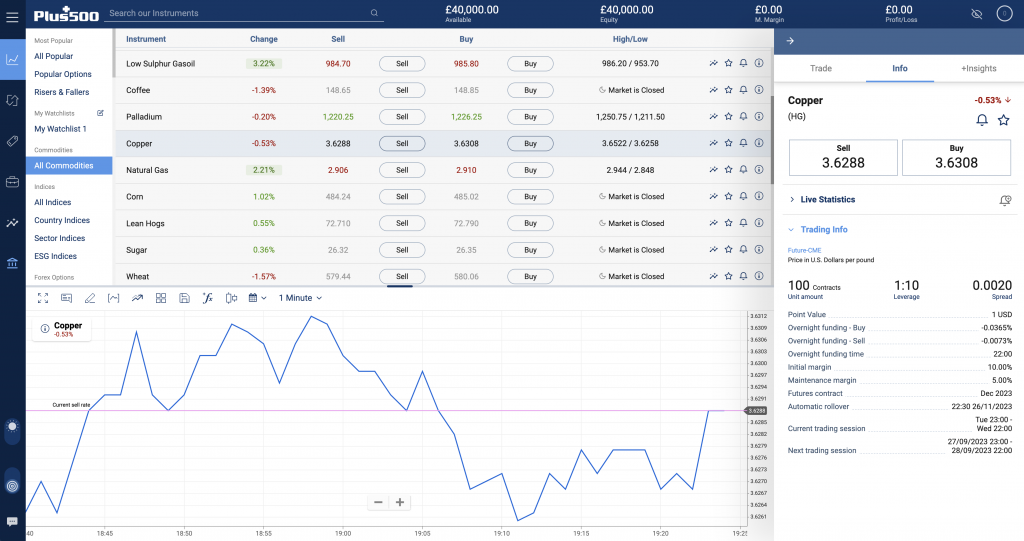Favorite Copper star in info panel
The width and height of the screenshot is (1024, 541).
point(1004,120)
